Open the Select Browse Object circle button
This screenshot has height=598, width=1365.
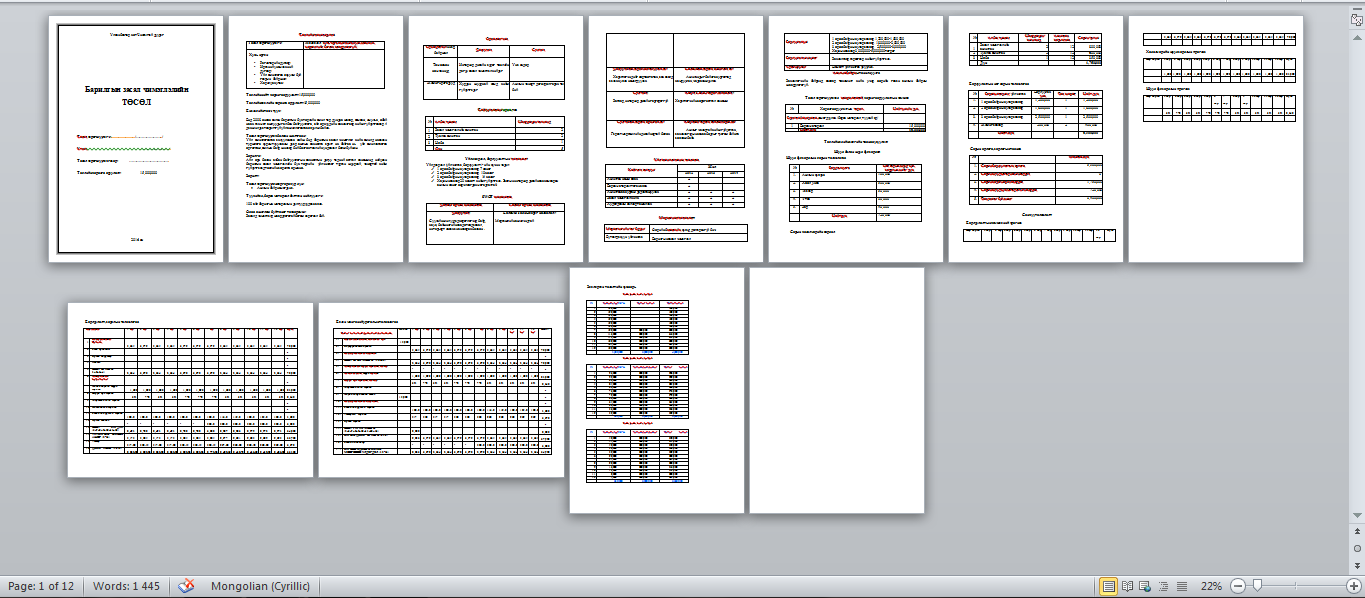[1357, 549]
